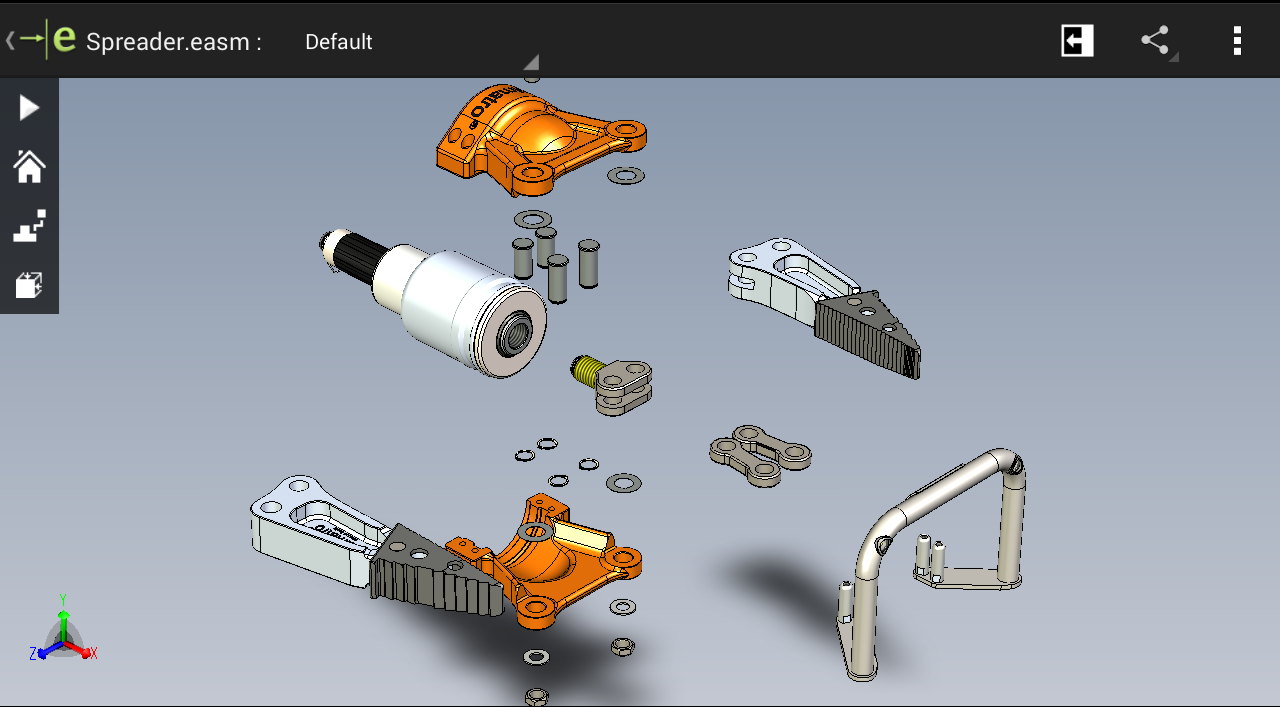Tap the collapse cube icon in the sidebar
Image resolution: width=1280 pixels, height=707 pixels.
click(28, 285)
